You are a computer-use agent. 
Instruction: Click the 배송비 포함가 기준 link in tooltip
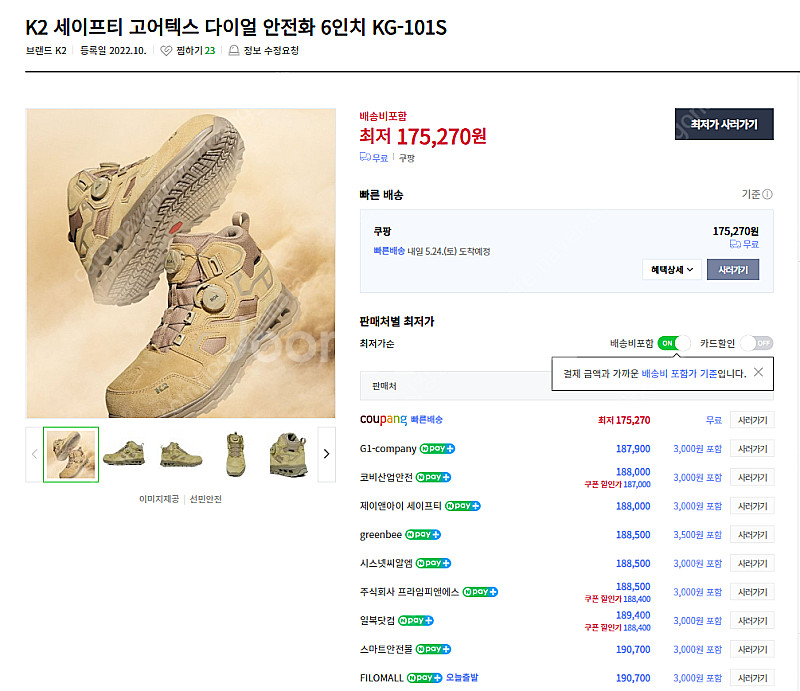tap(679, 374)
